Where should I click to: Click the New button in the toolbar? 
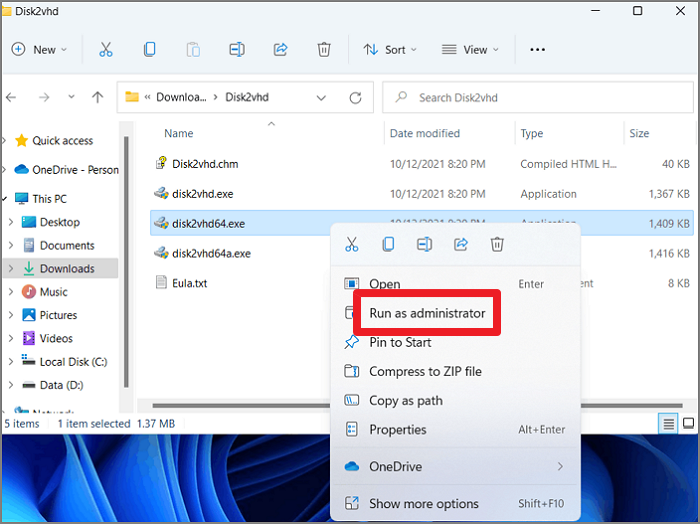[x=38, y=49]
